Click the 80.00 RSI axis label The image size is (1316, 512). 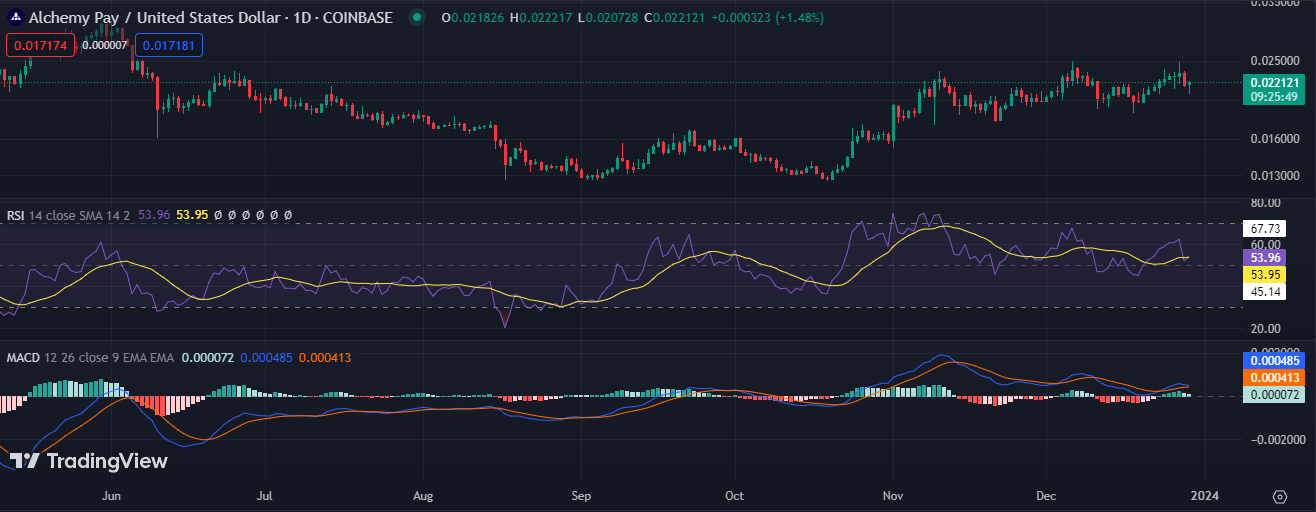(1267, 202)
